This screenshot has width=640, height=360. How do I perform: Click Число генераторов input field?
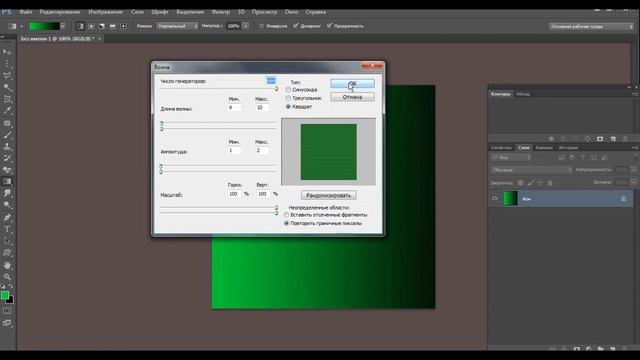[271, 81]
